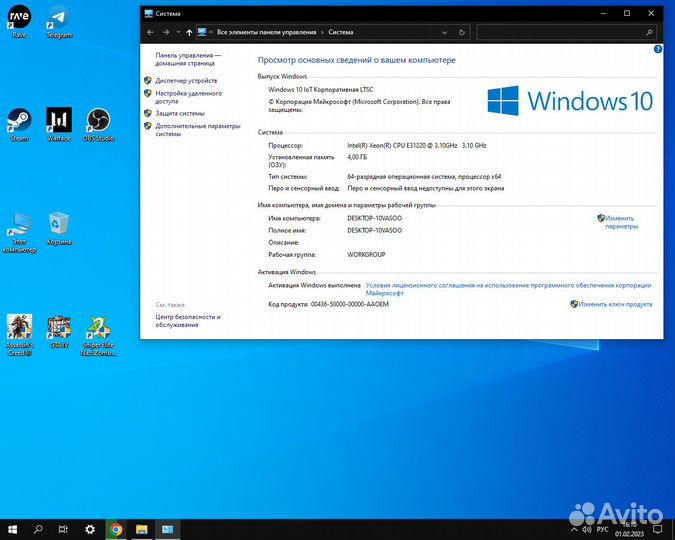Open the Windows Start menu

[x=12, y=529]
